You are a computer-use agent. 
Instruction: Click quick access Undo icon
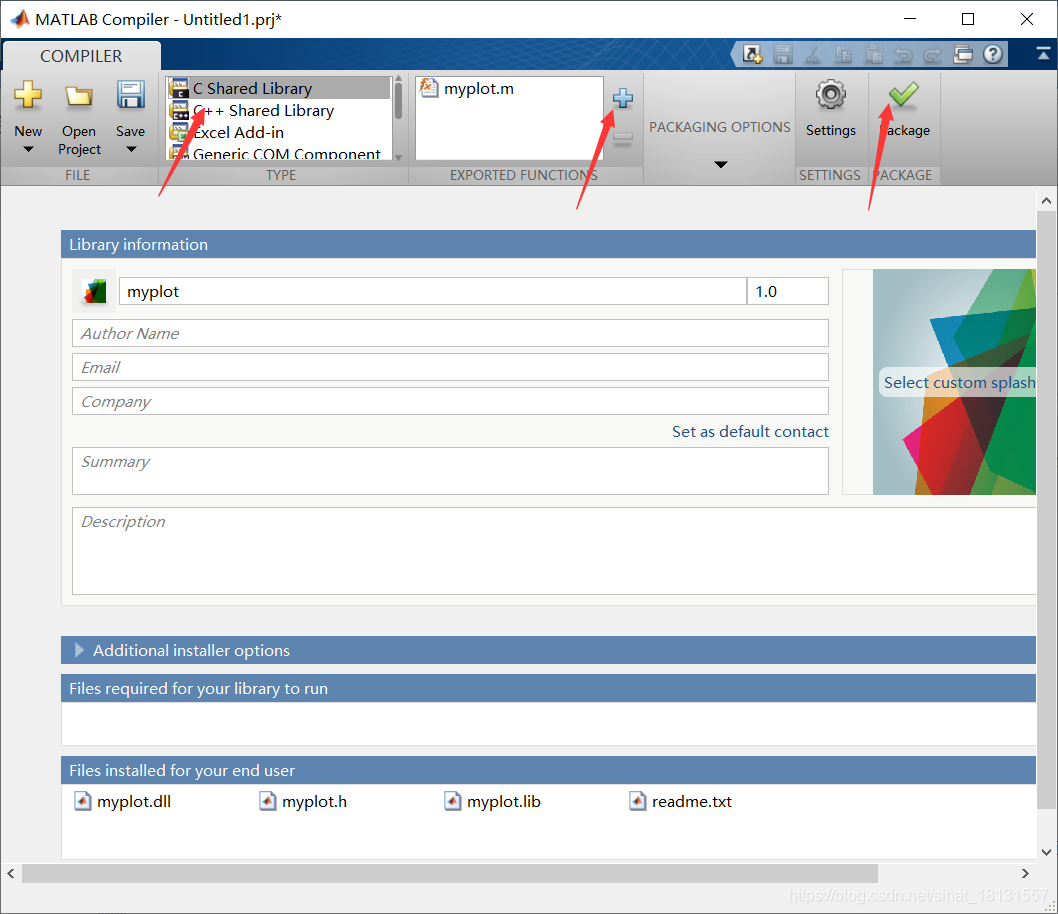903,54
